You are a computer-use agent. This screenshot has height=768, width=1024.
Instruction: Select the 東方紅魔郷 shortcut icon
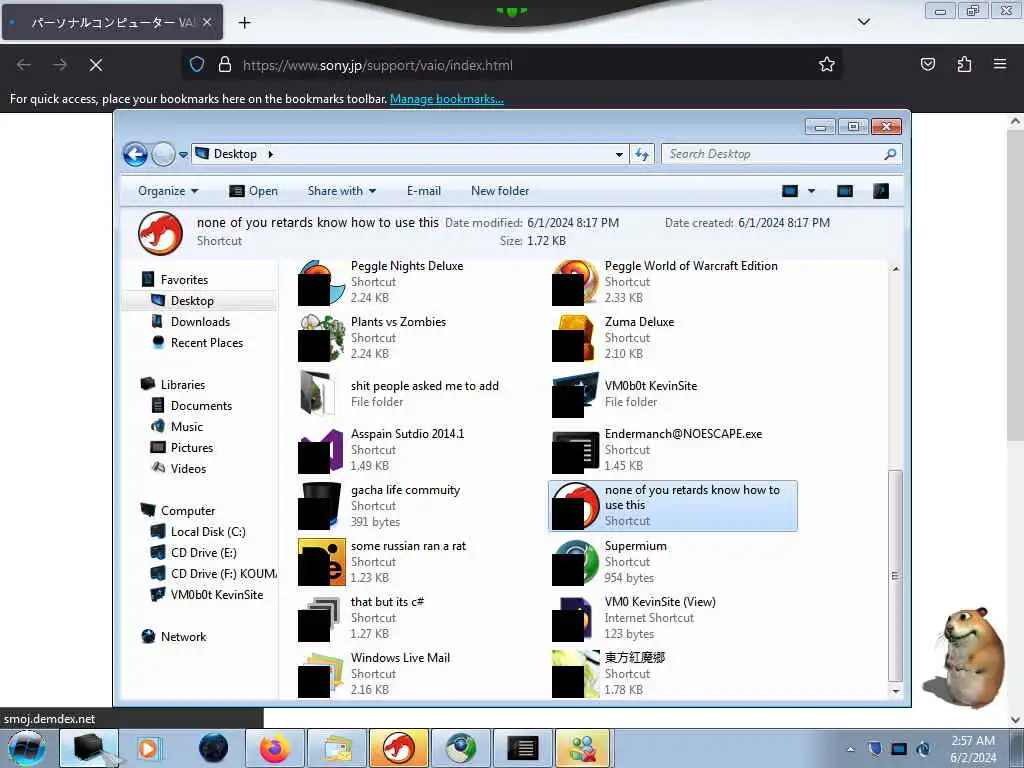pos(575,674)
